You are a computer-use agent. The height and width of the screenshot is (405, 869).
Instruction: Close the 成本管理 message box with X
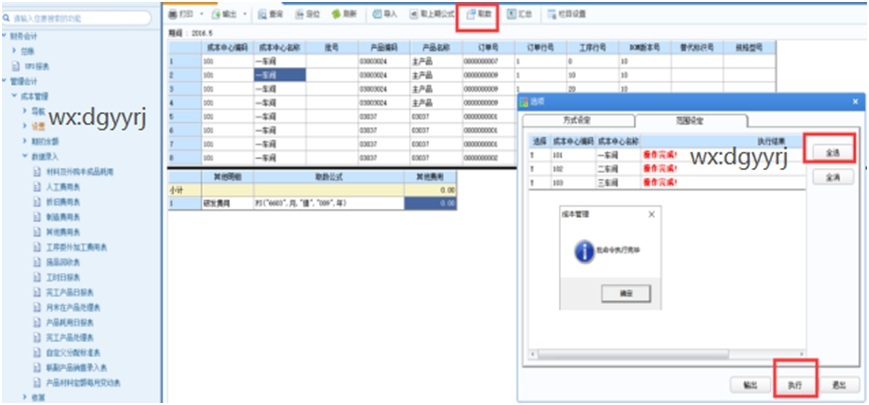(x=651, y=214)
